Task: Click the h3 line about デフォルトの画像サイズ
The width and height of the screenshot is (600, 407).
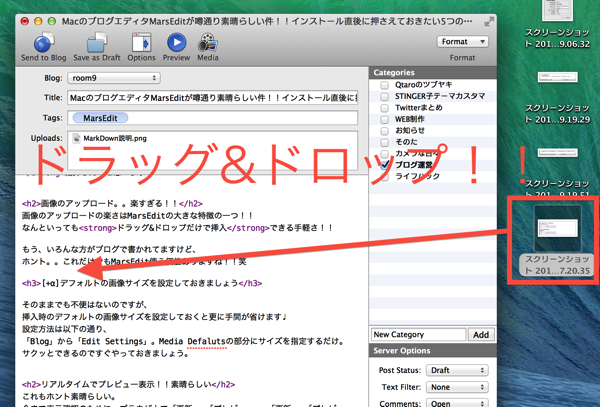Action: [x=142, y=283]
